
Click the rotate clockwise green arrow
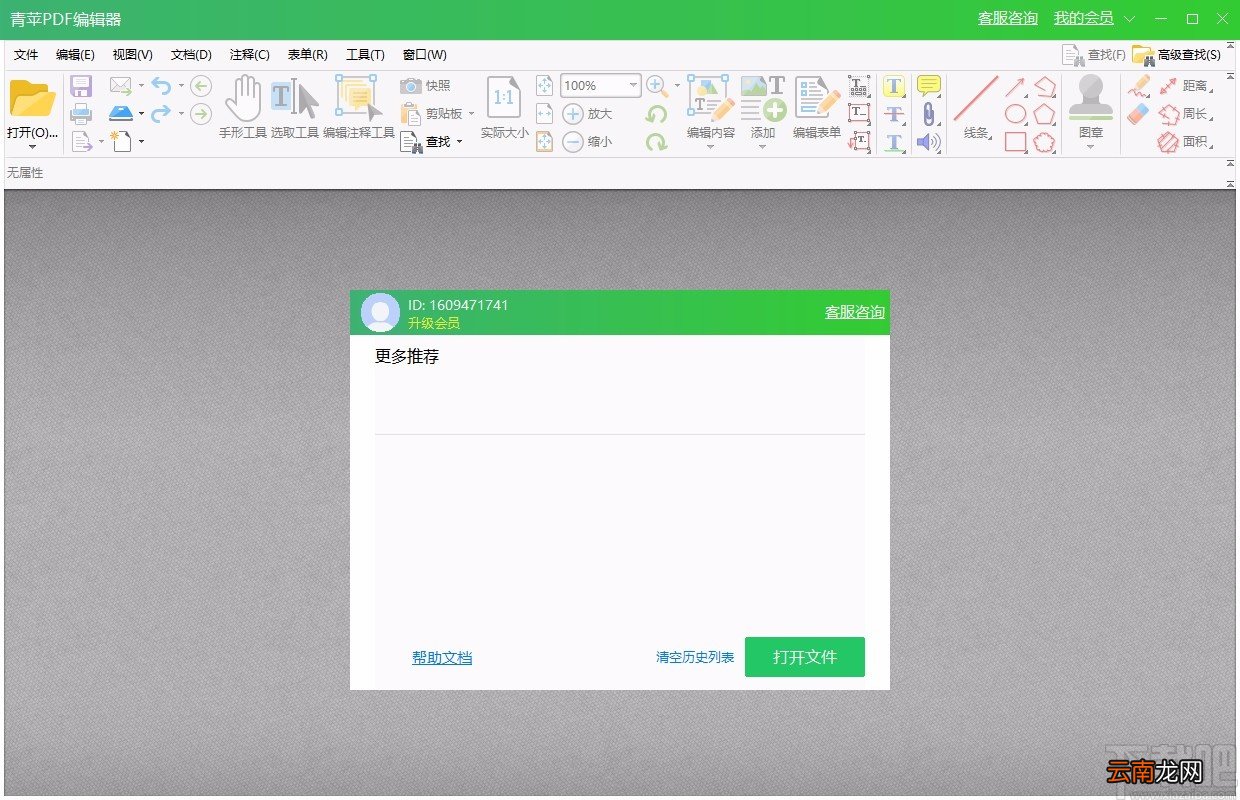656,142
